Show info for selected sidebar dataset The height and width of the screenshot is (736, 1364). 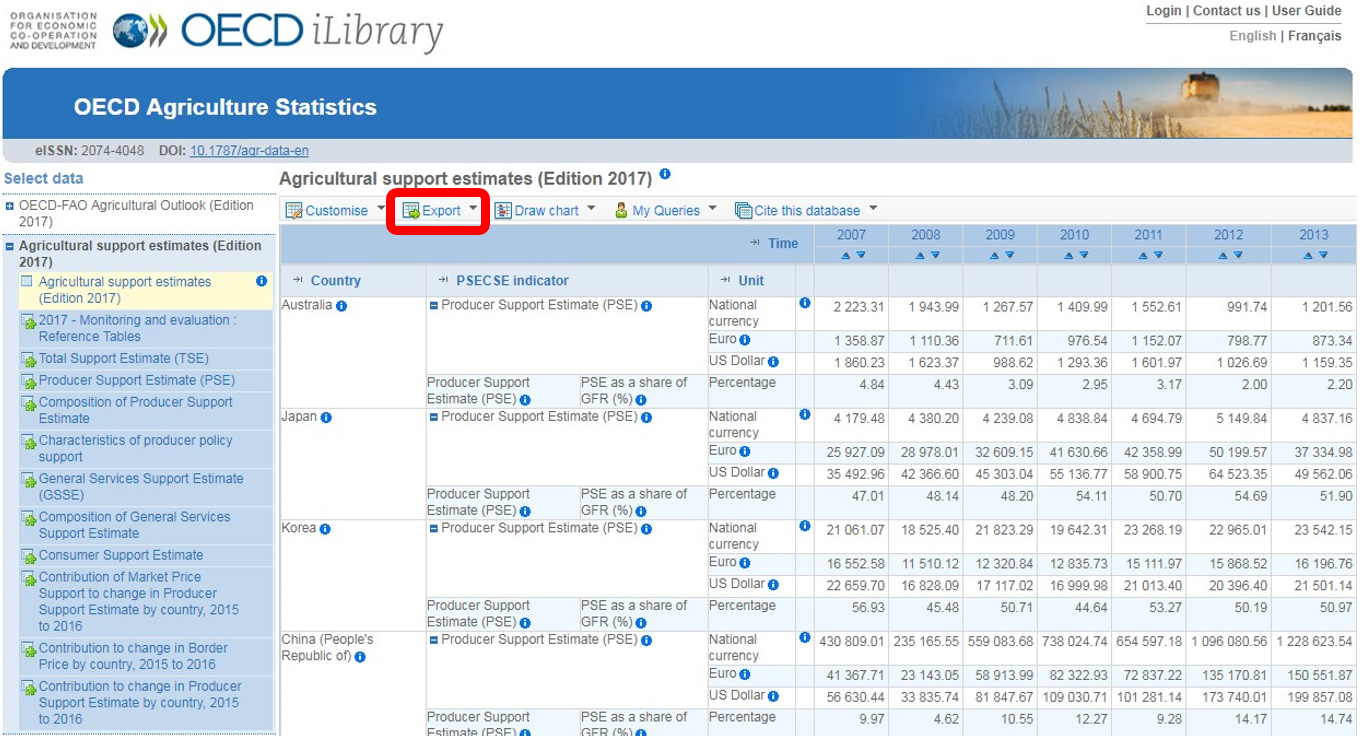point(262,282)
